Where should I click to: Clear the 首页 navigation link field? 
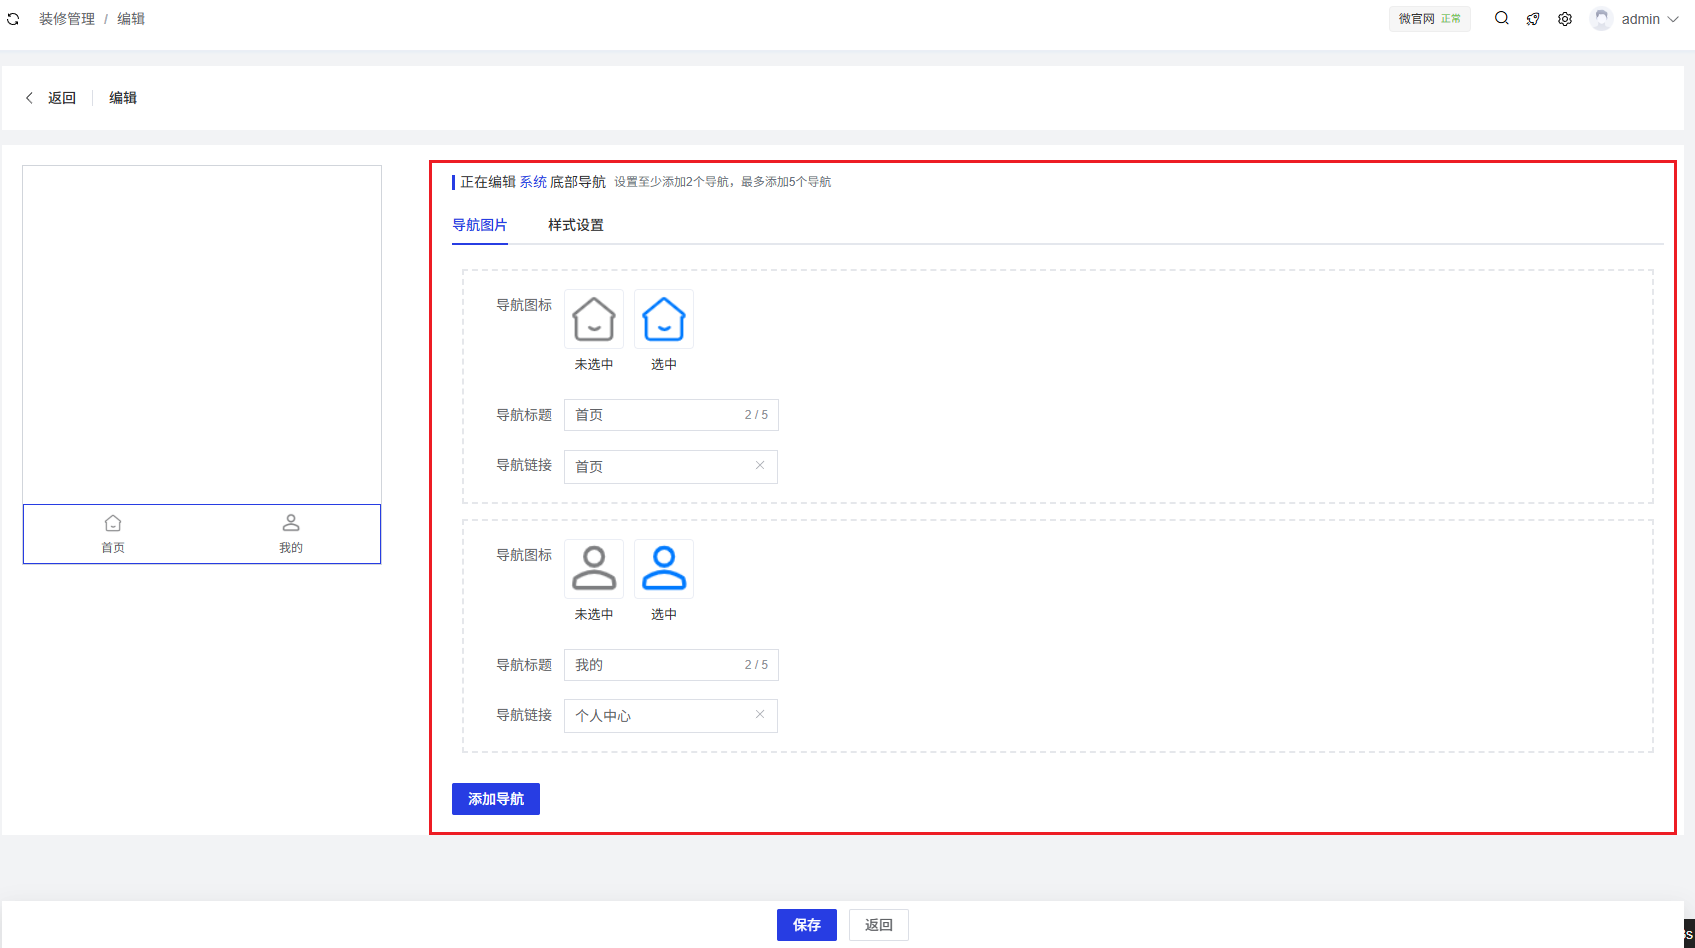tap(760, 465)
